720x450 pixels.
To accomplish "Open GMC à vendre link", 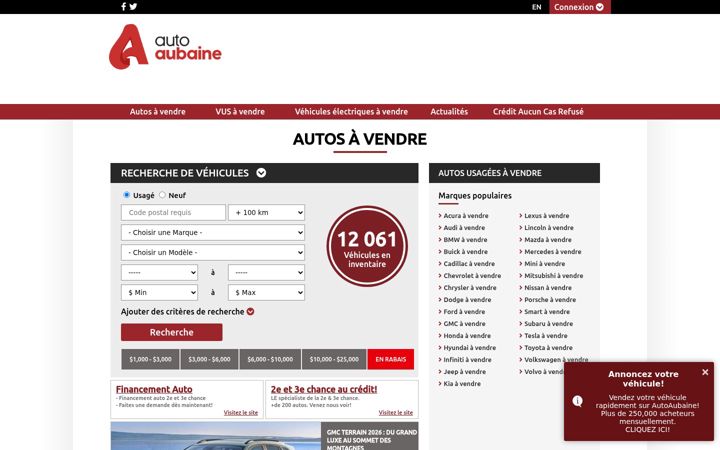I will tap(464, 323).
